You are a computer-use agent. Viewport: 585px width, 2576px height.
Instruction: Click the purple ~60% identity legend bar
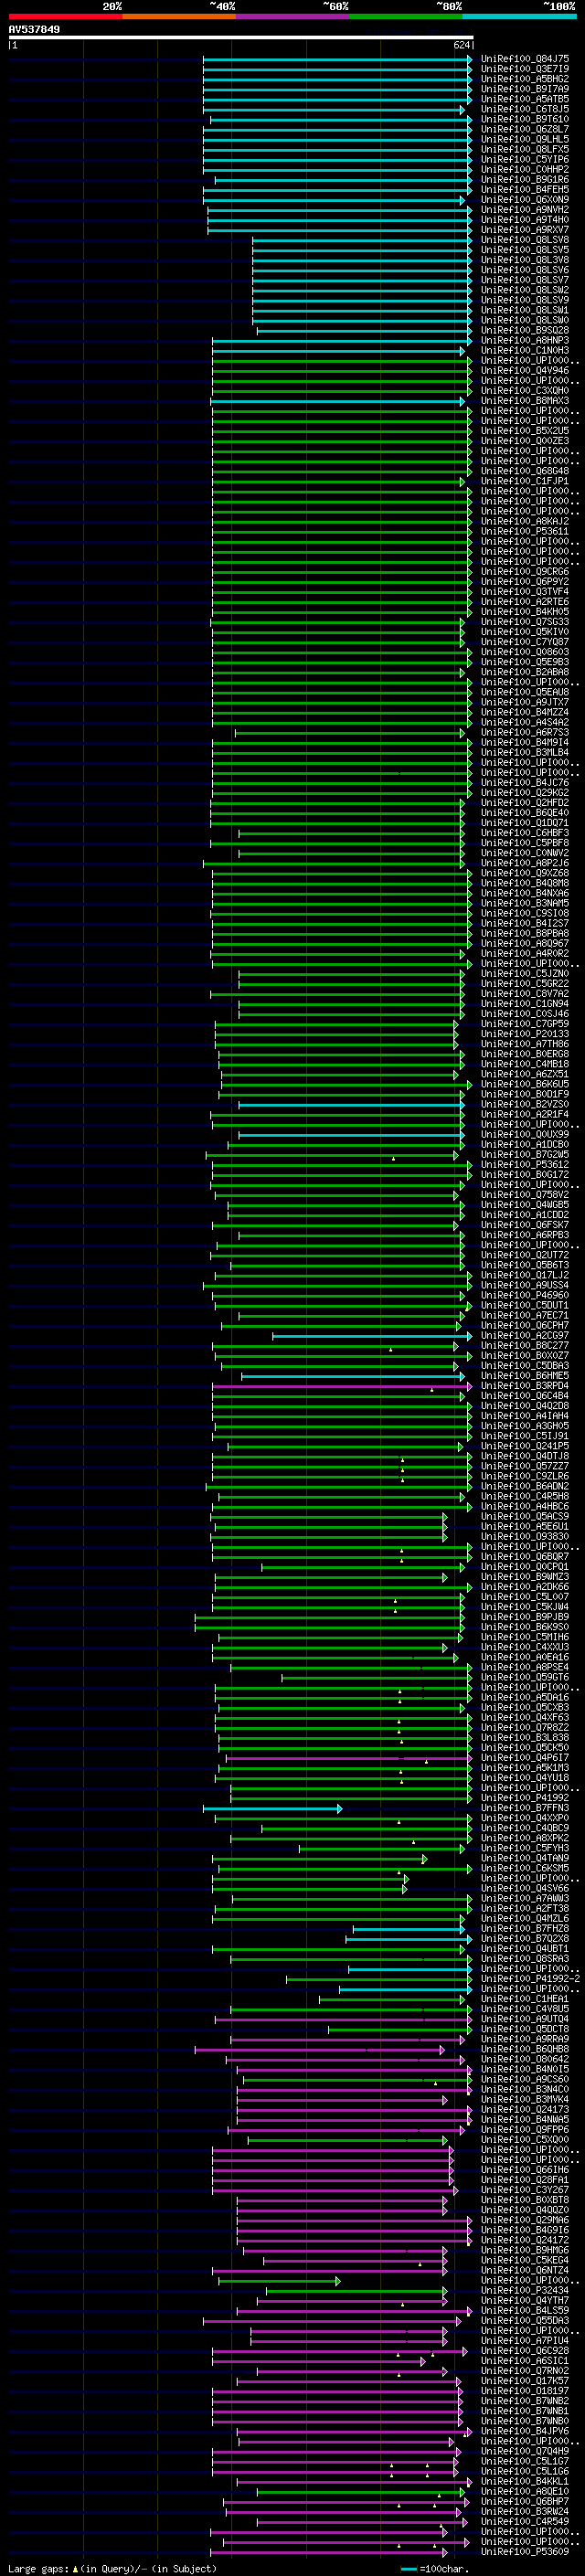pyautogui.click(x=292, y=16)
